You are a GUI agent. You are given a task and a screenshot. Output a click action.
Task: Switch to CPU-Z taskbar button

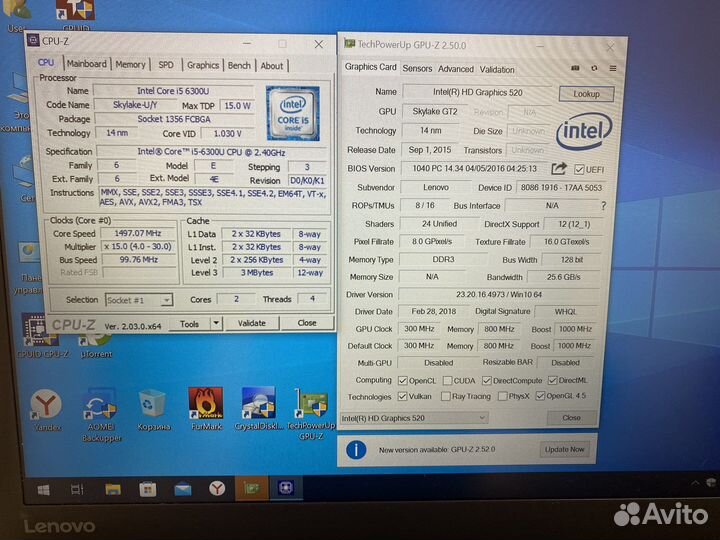coord(286,488)
